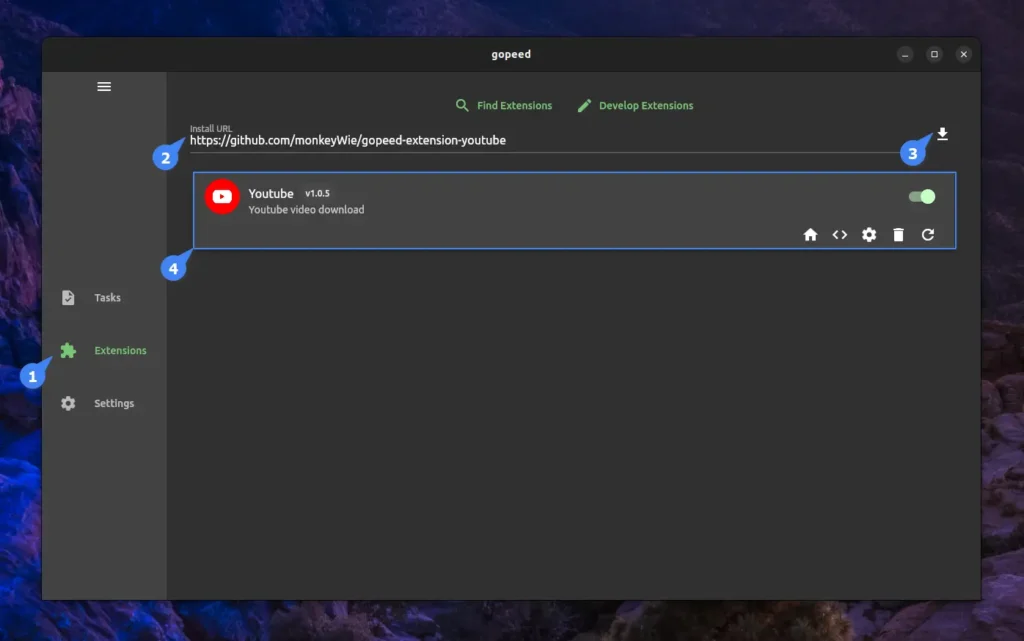Click the Tasks document icon in sidebar
Image resolution: width=1024 pixels, height=641 pixels.
[x=68, y=298]
